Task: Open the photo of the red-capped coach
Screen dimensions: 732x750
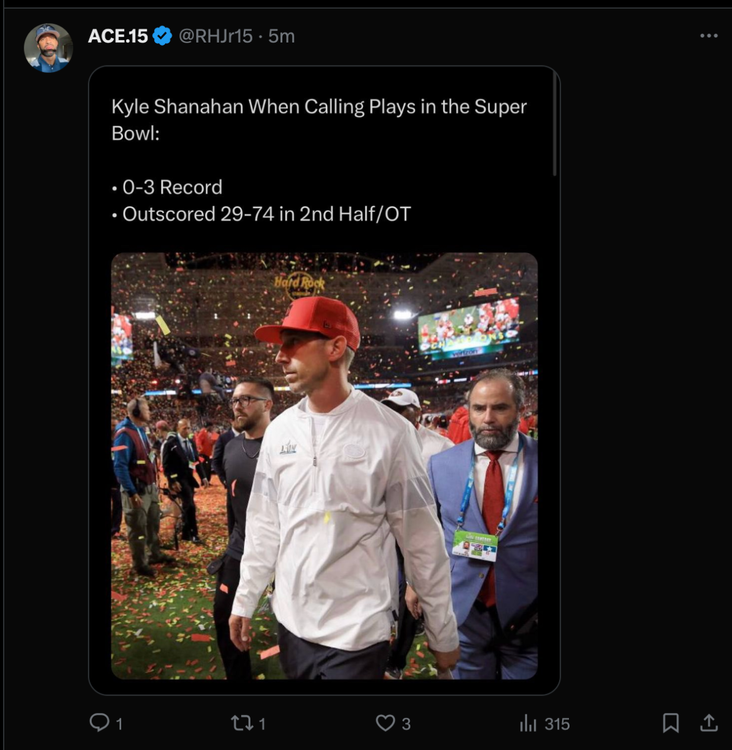Action: pyautogui.click(x=324, y=466)
